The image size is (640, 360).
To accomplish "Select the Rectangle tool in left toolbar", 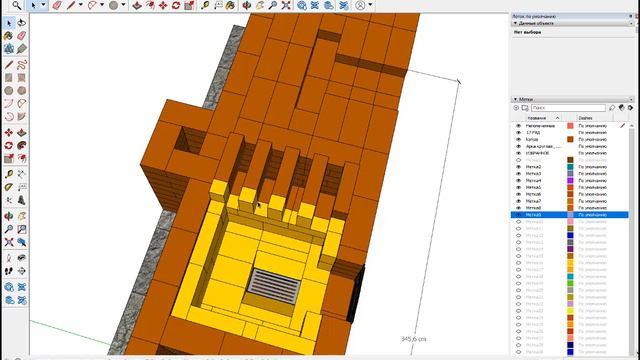I will 9,78.
